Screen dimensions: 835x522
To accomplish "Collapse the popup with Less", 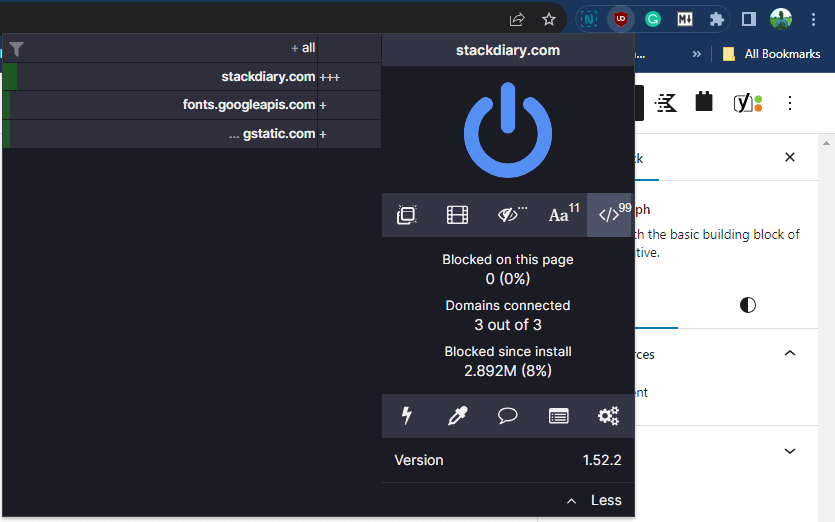I will point(594,500).
